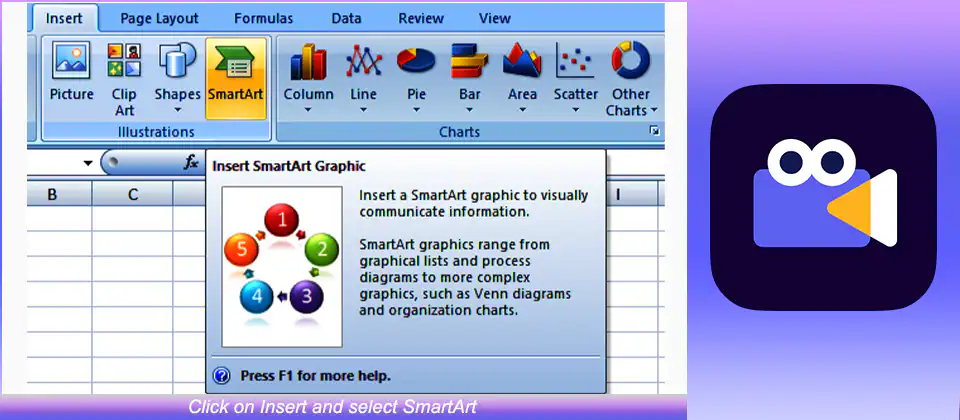The image size is (960, 420).
Task: Click the blue help question-mark icon
Action: coord(221,375)
